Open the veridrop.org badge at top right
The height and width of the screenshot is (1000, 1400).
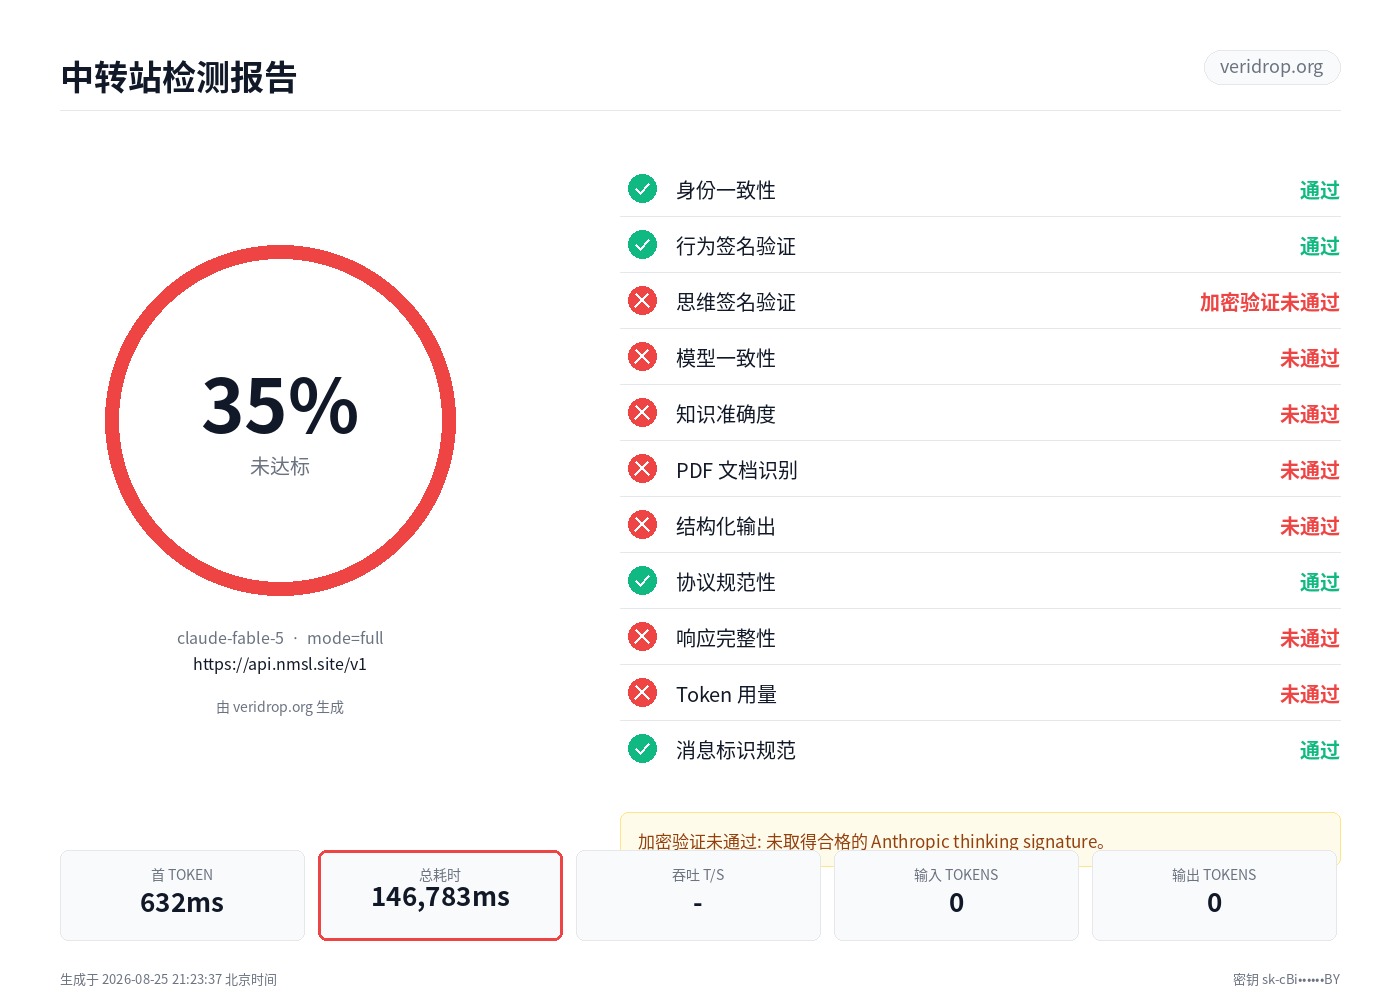click(1271, 67)
